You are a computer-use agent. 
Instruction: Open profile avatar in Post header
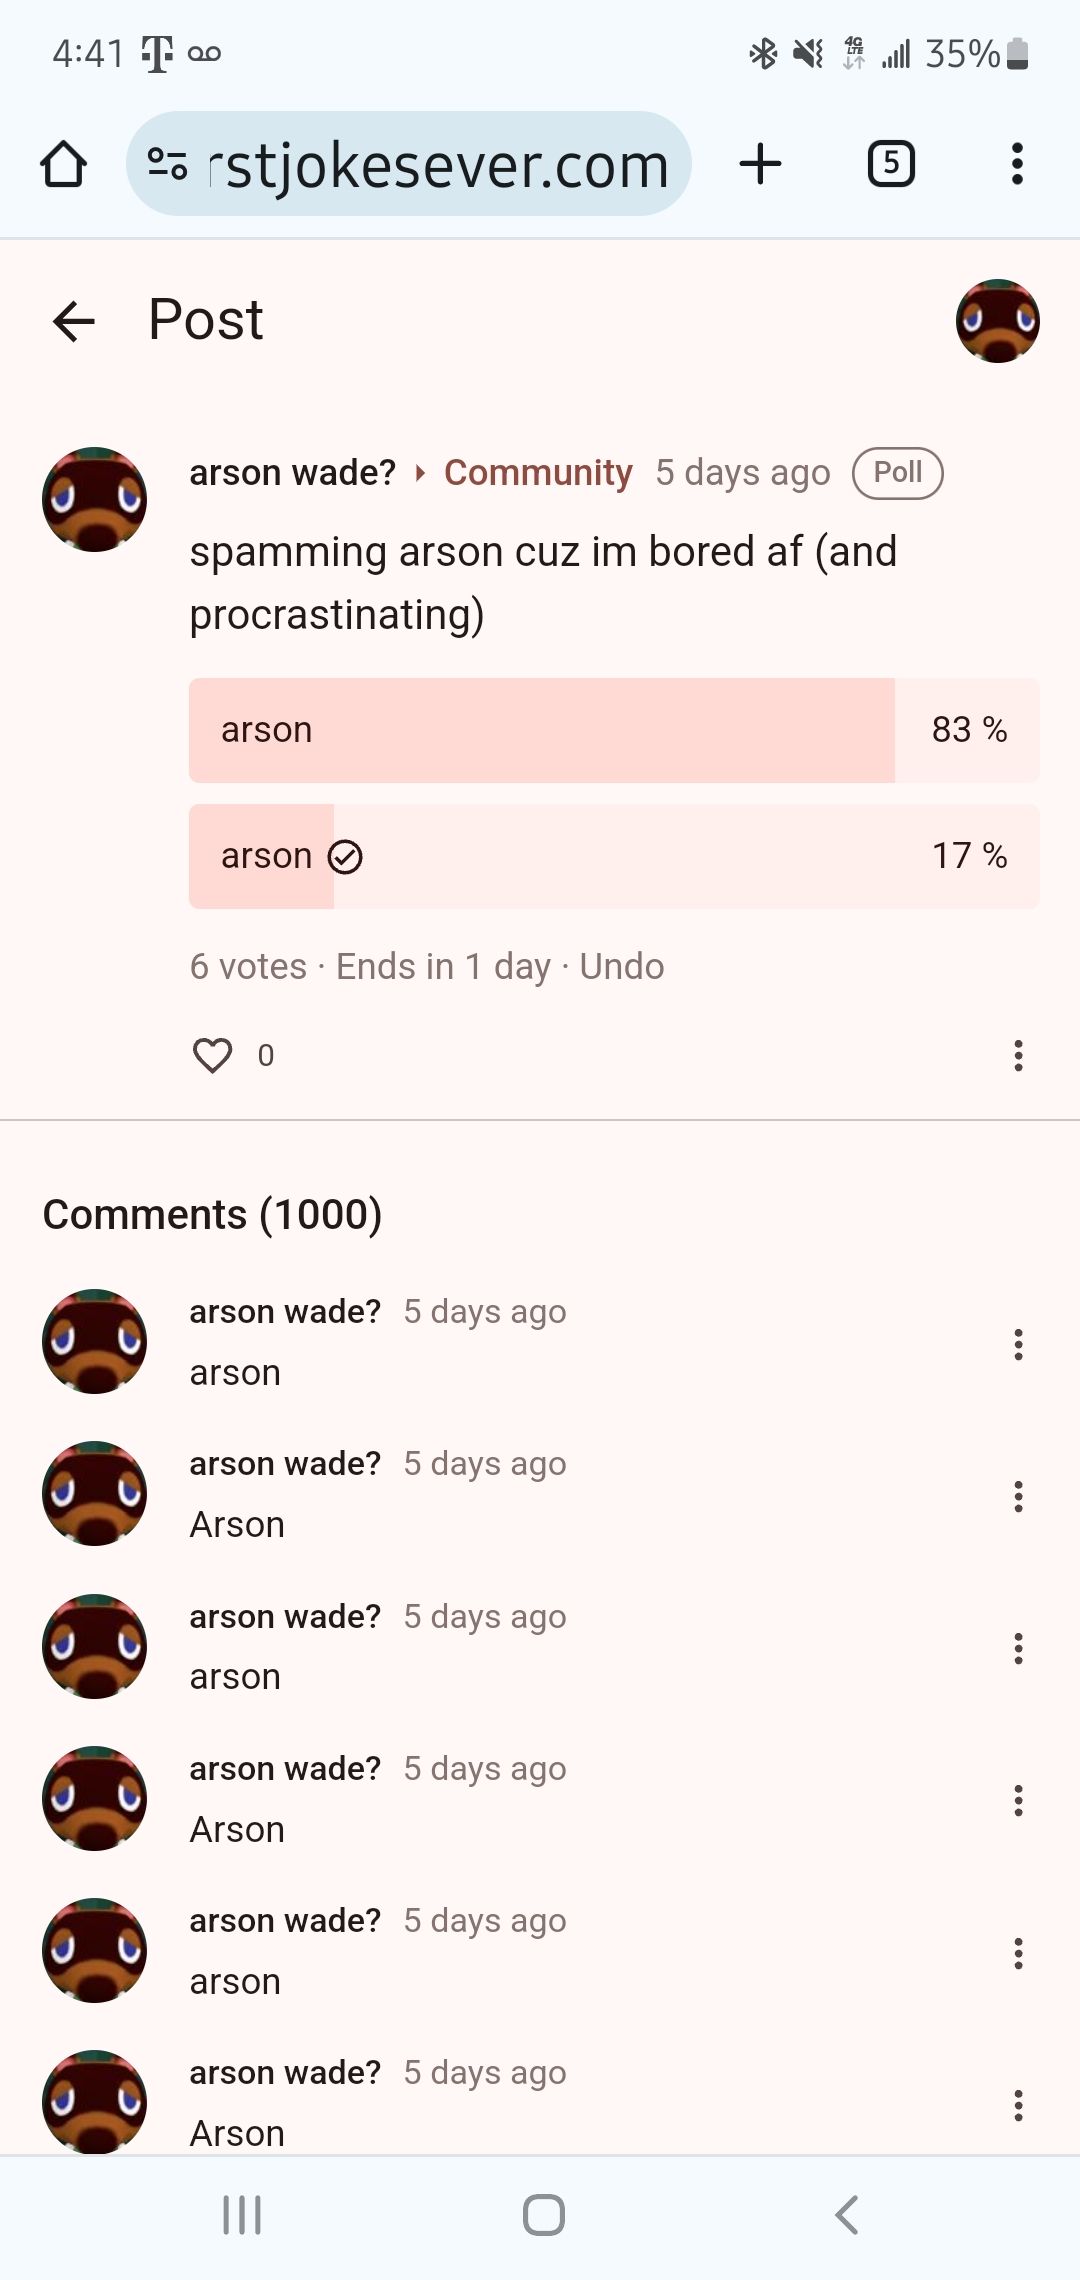coord(997,321)
